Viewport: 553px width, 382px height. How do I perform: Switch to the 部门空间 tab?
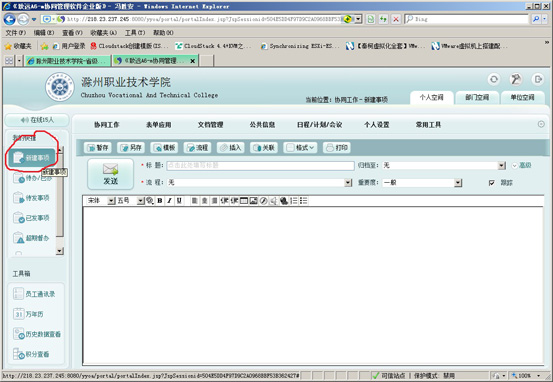(477, 98)
